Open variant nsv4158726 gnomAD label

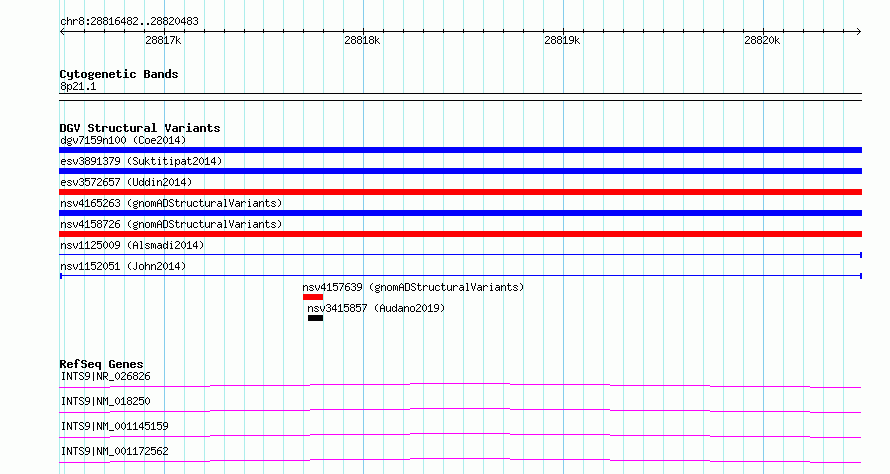point(171,224)
